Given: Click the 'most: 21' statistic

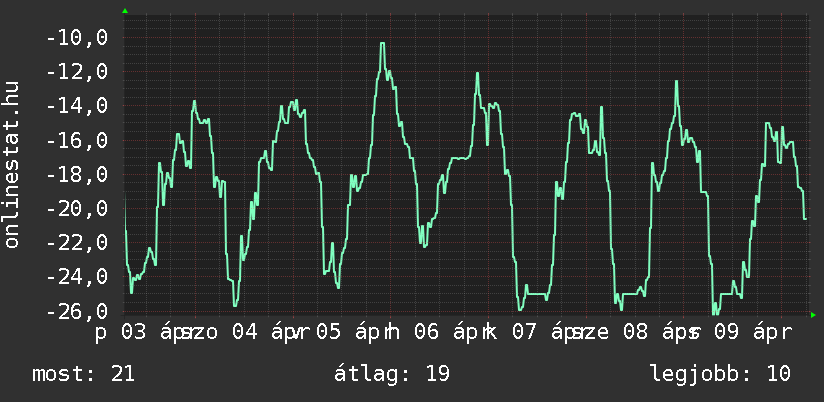Looking at the screenshot, I should 83,374.
